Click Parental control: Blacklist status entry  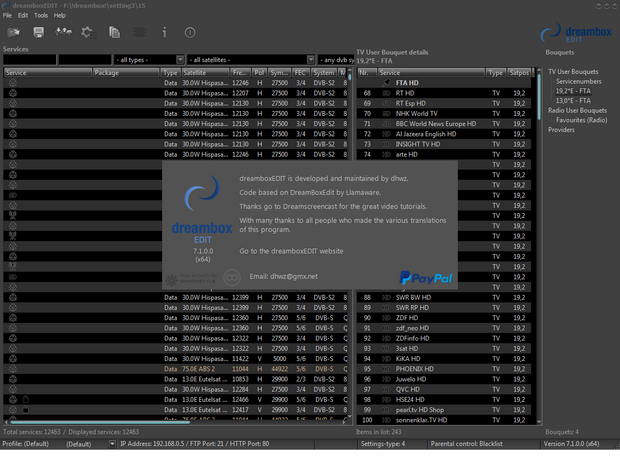(x=467, y=444)
